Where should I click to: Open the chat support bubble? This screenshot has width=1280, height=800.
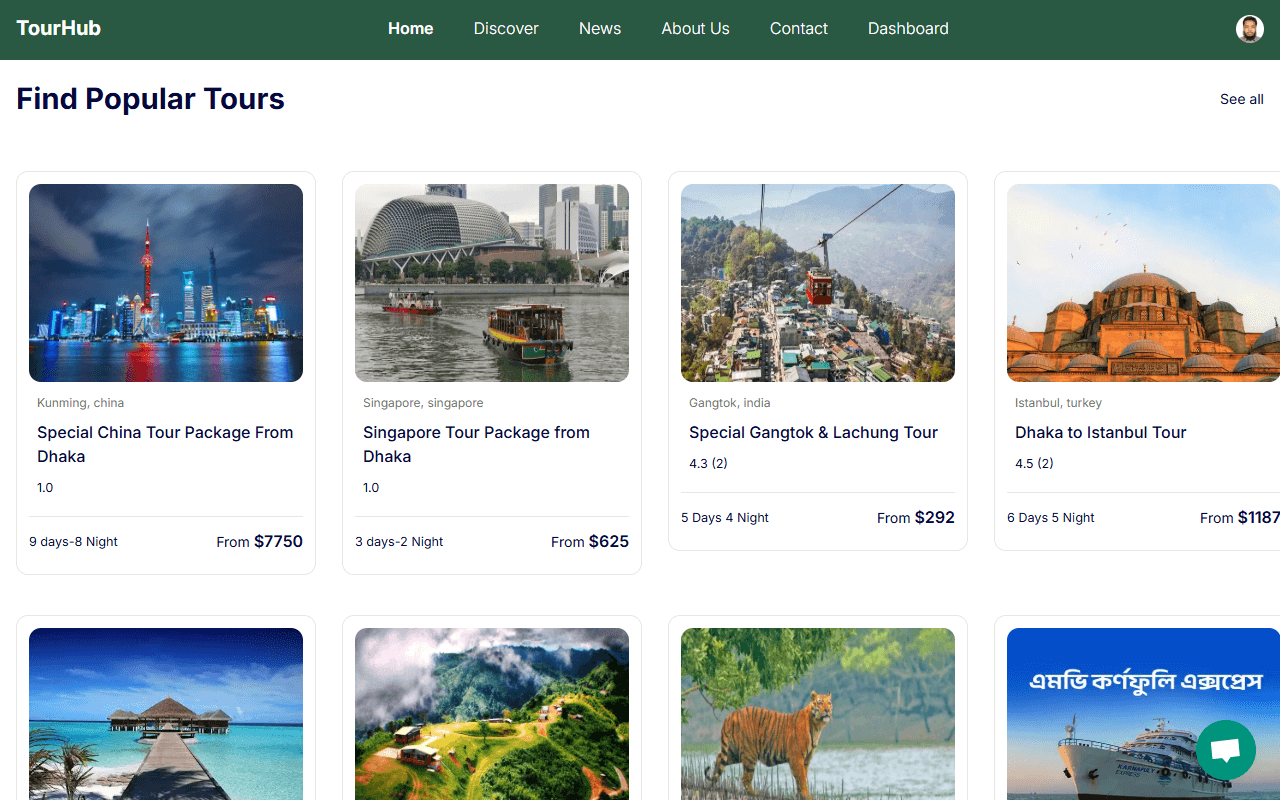1225,750
